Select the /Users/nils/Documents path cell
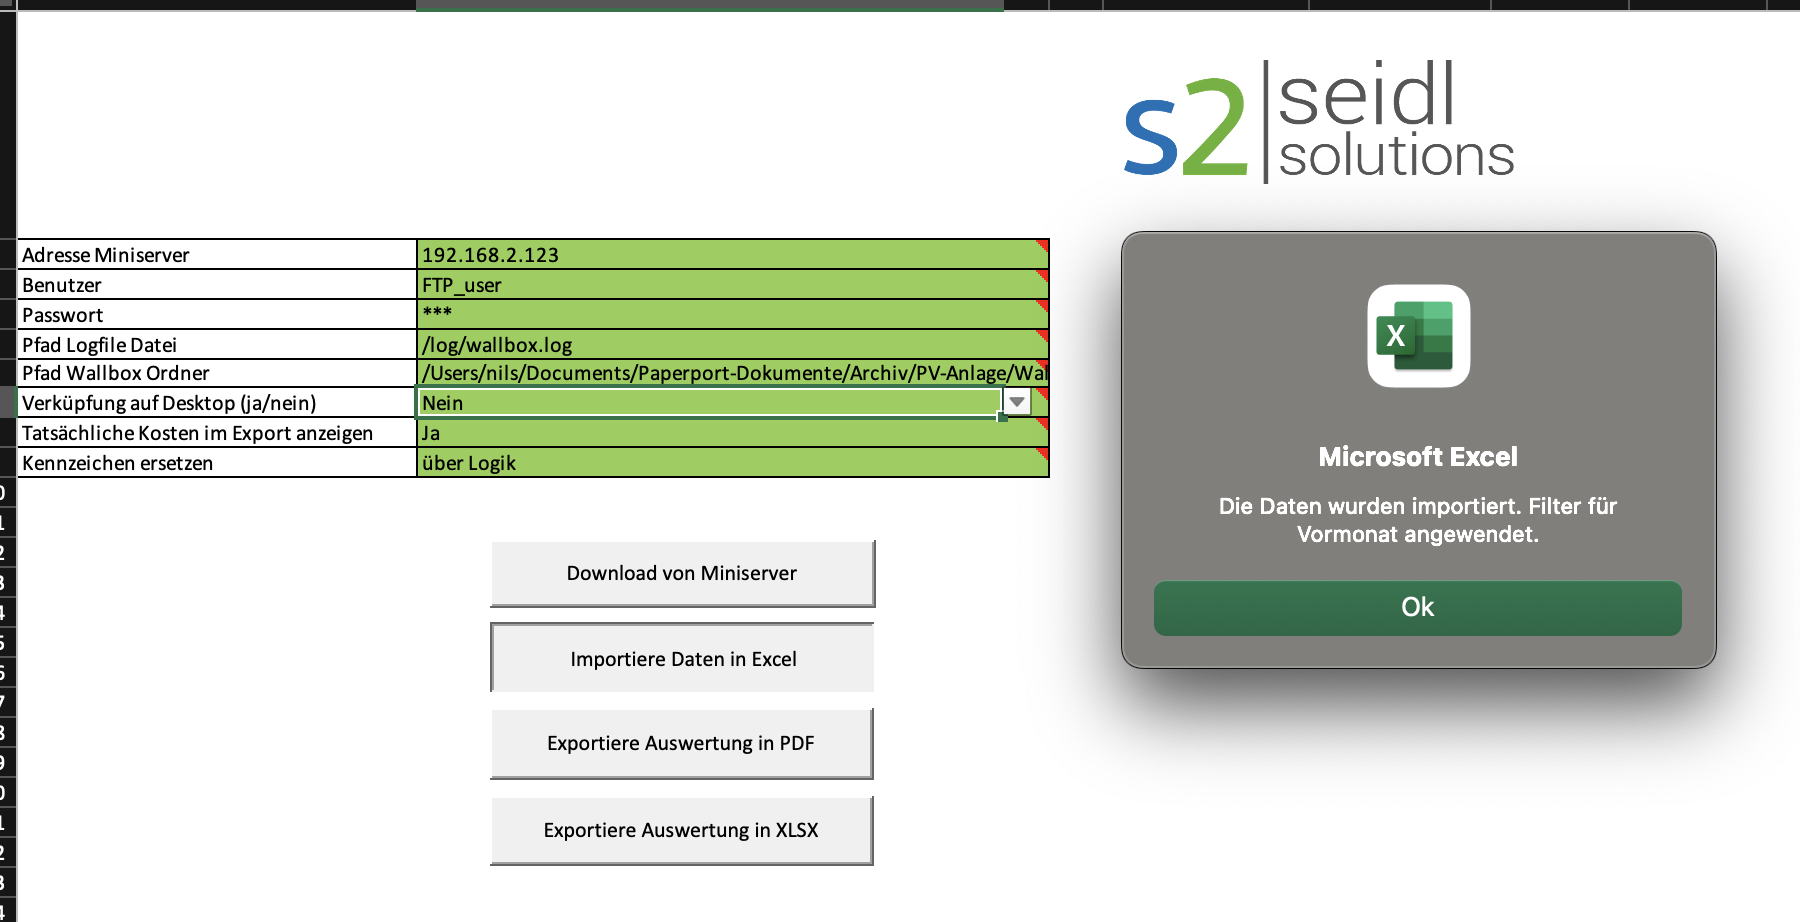1800x922 pixels. pos(733,373)
